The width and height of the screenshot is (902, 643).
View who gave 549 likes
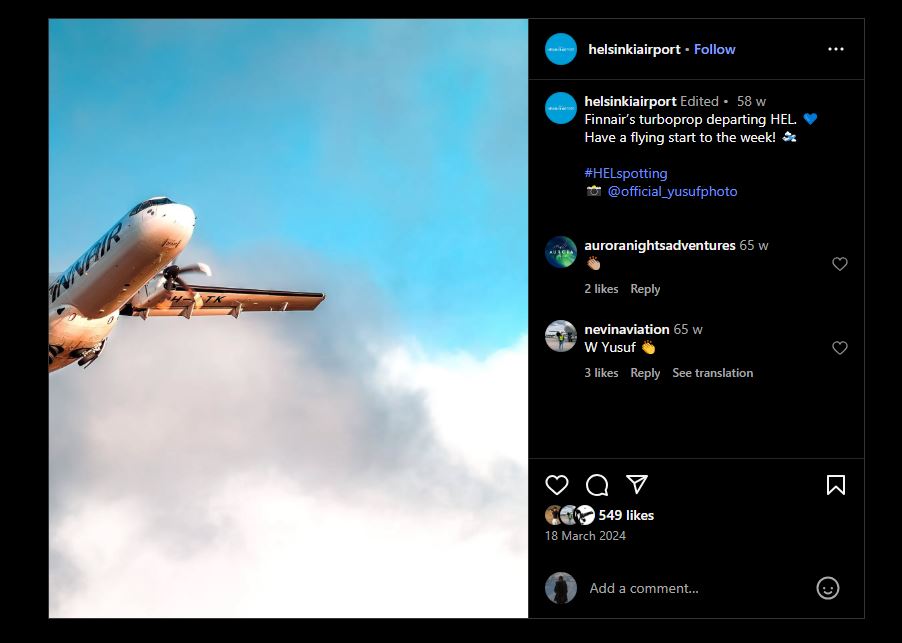(626, 515)
